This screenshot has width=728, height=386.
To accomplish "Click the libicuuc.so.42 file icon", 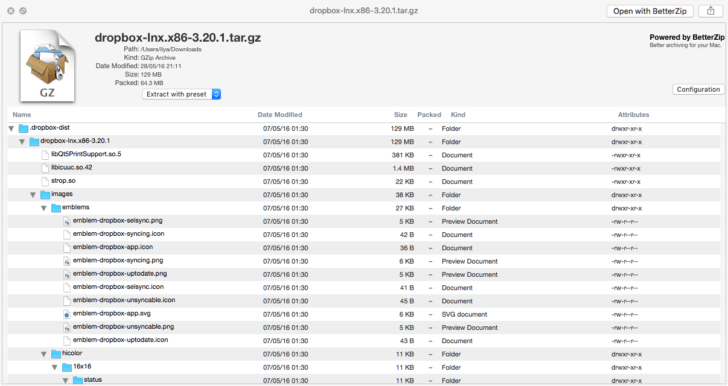I will click(45, 168).
